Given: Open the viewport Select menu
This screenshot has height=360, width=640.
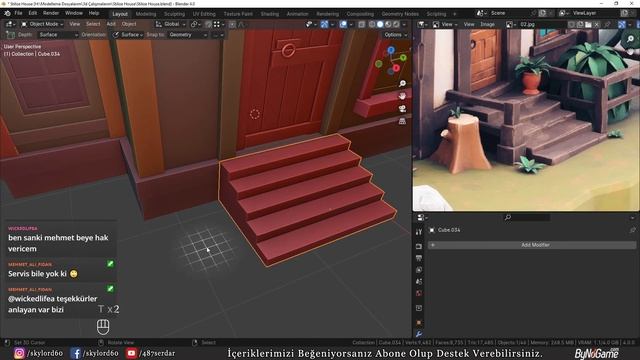Looking at the screenshot, I should [93, 24].
